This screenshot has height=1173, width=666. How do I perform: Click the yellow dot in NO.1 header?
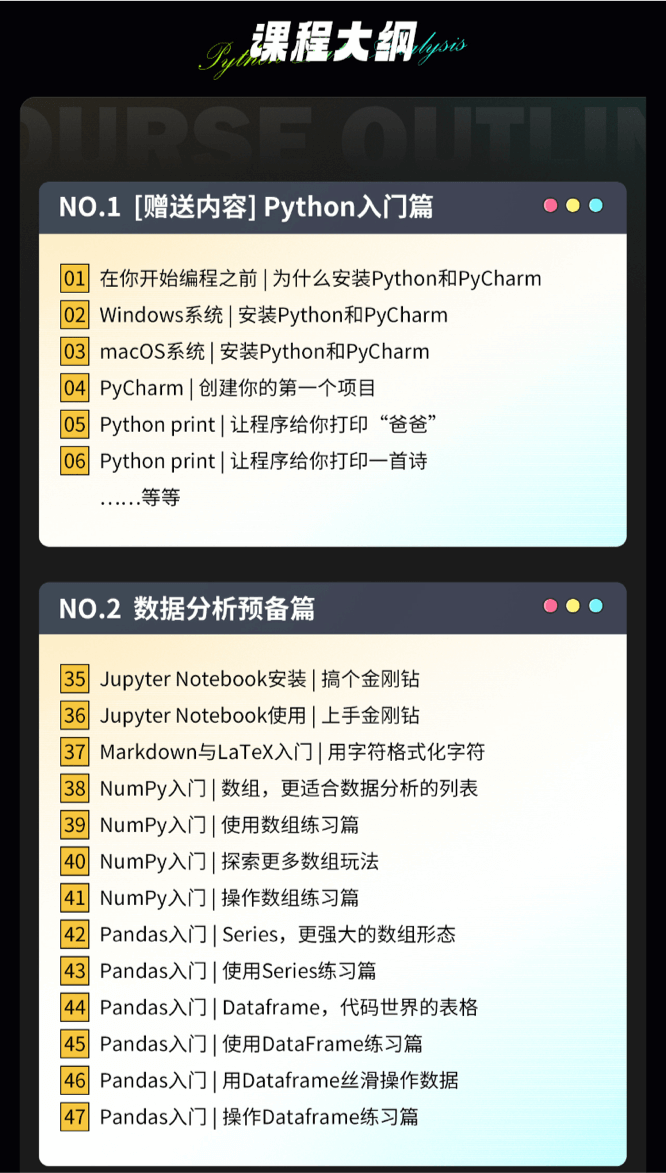[x=573, y=206]
